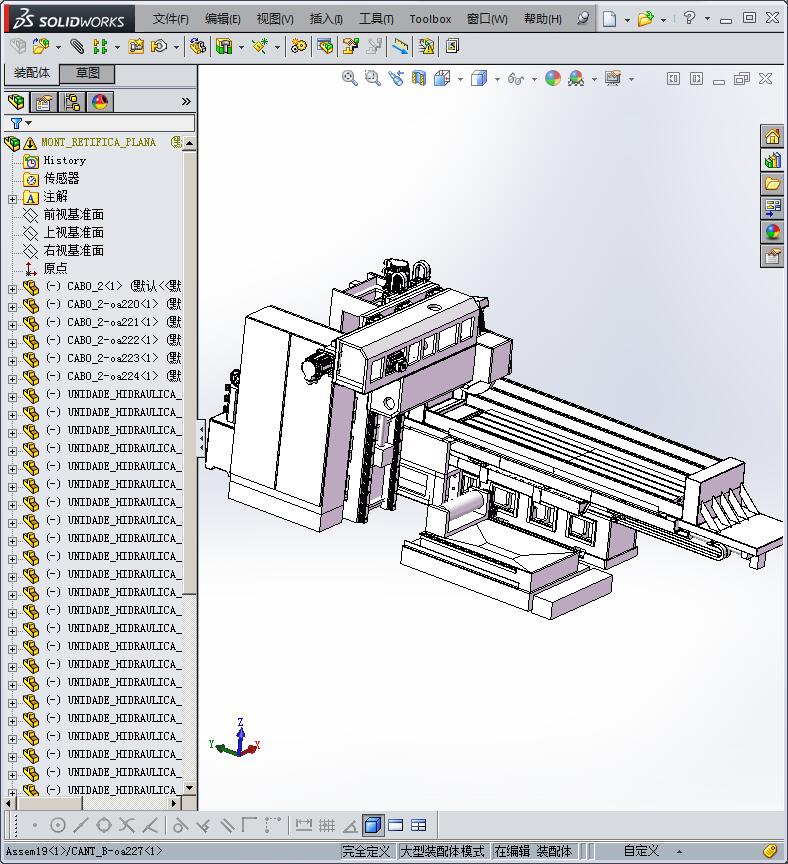This screenshot has height=864, width=788.
Task: Switch to the 草图 tab
Action: click(x=87, y=73)
